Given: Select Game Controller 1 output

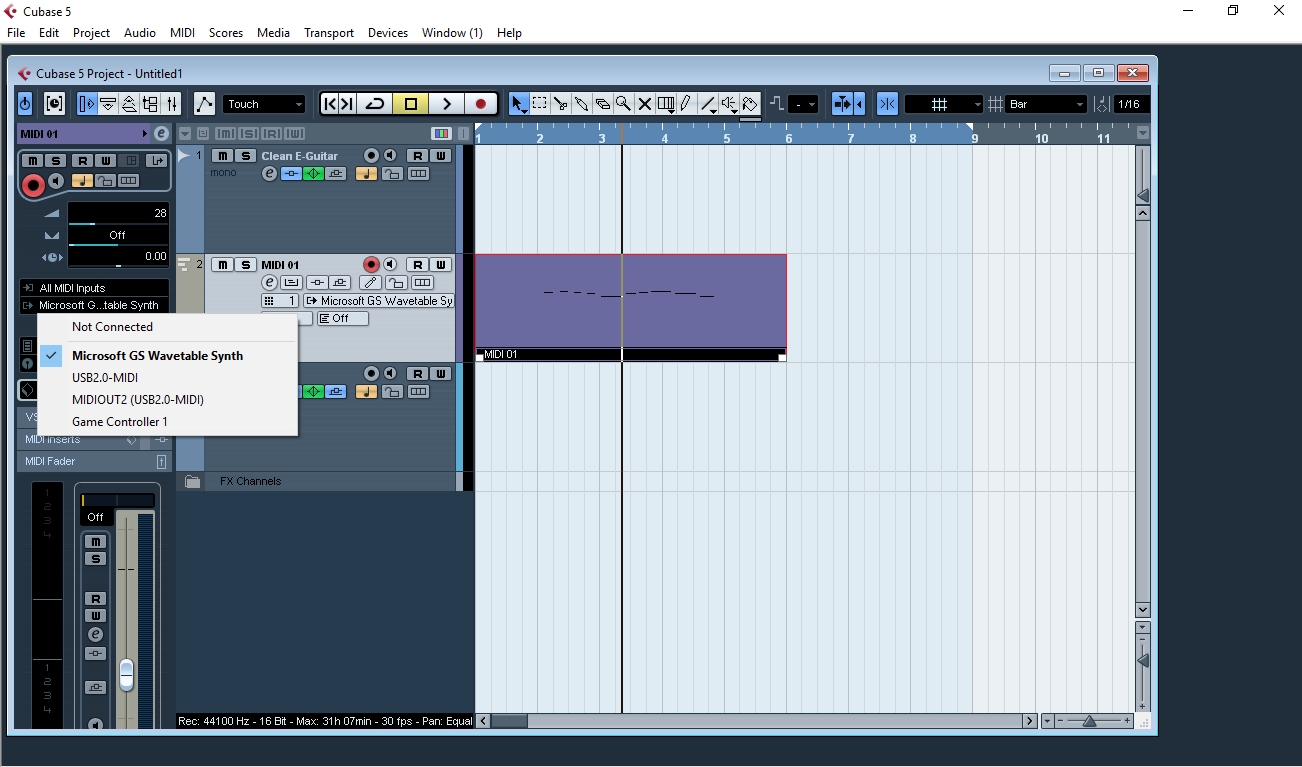Looking at the screenshot, I should (168, 422).
